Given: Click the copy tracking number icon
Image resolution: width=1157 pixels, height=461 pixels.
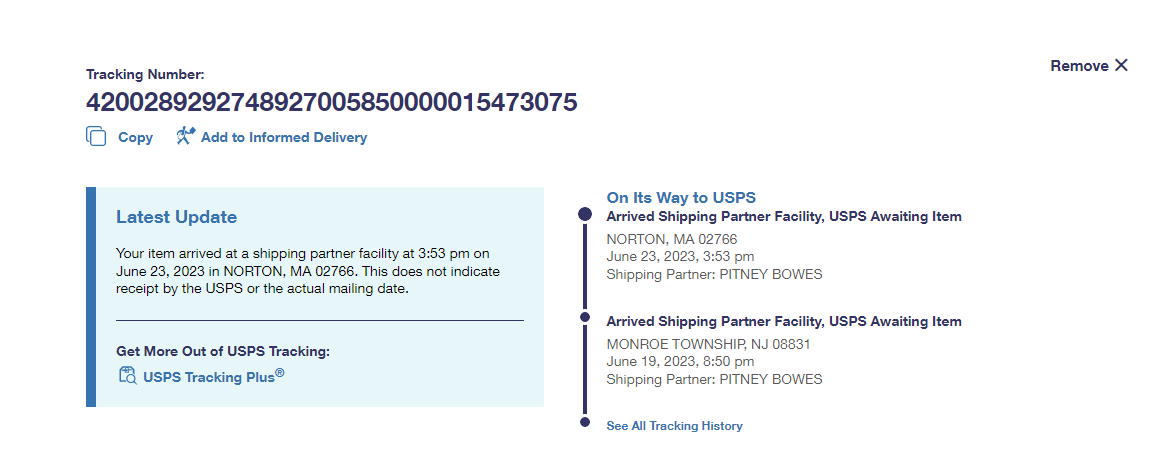Looking at the screenshot, I should coord(96,137).
